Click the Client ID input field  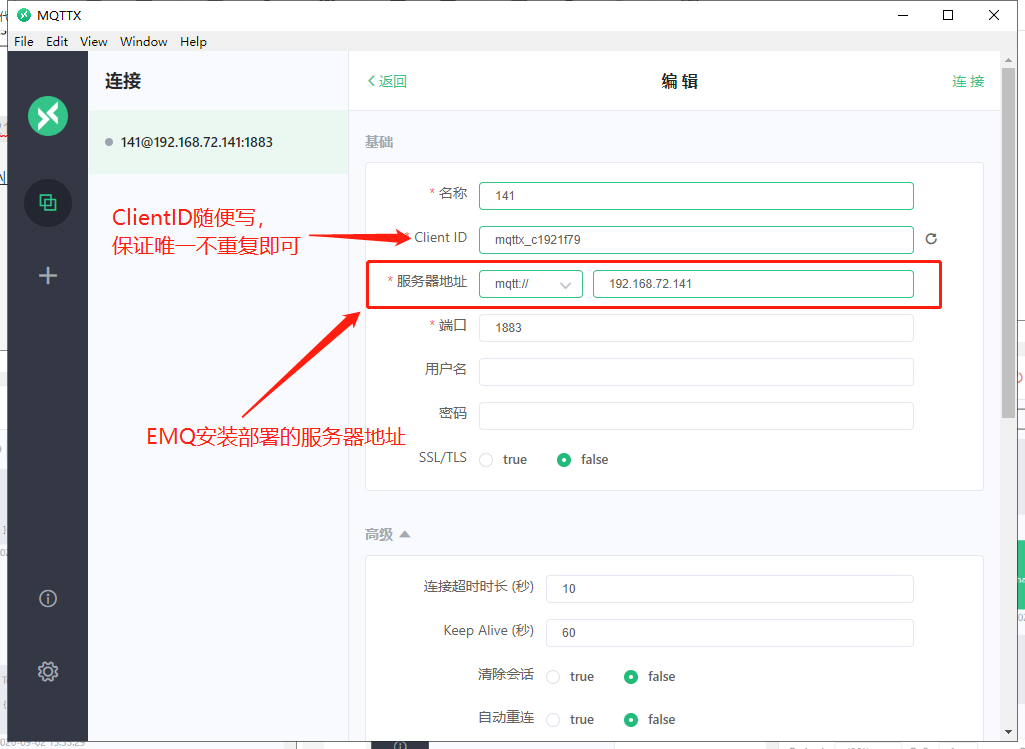pos(696,240)
